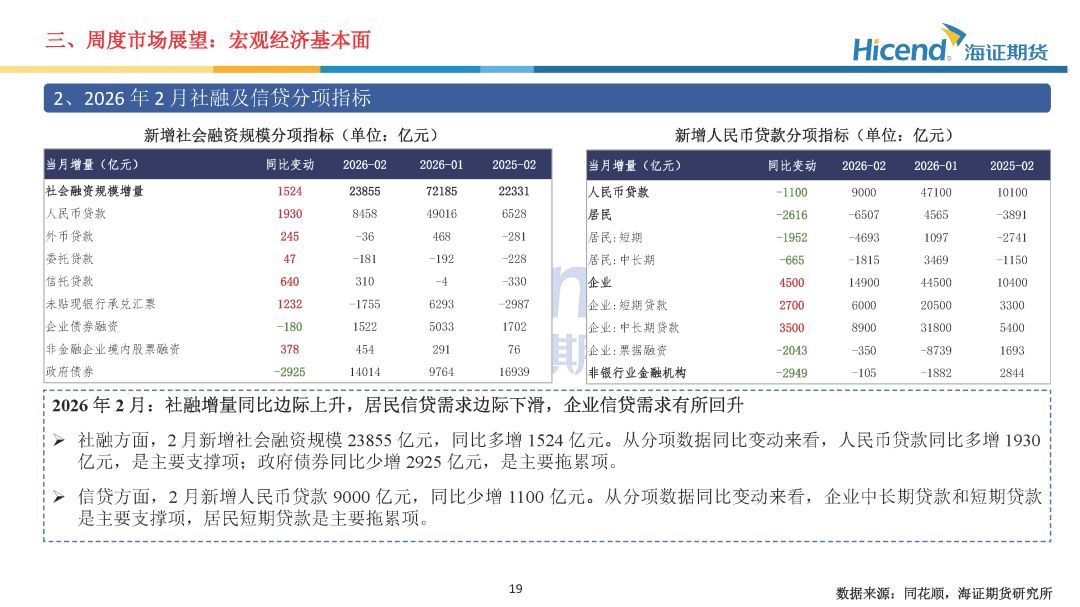Click value -2925 in the 政府债券 row
Viewport: 1080px width, 607px height.
point(290,371)
